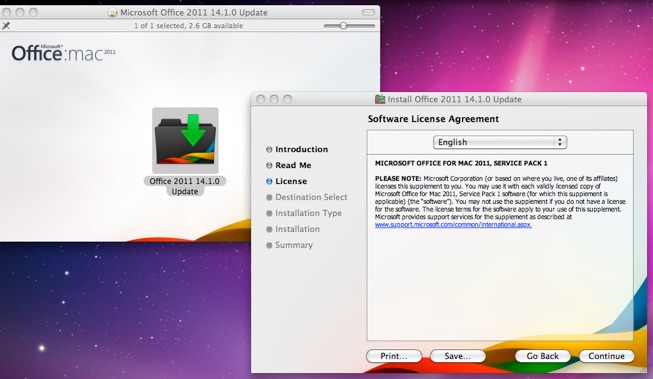Click the 'MICROSOFT OFFICE FOR MAC 2011, SERVICE PACK 1' heading
This screenshot has width=653, height=379.
click(x=461, y=163)
